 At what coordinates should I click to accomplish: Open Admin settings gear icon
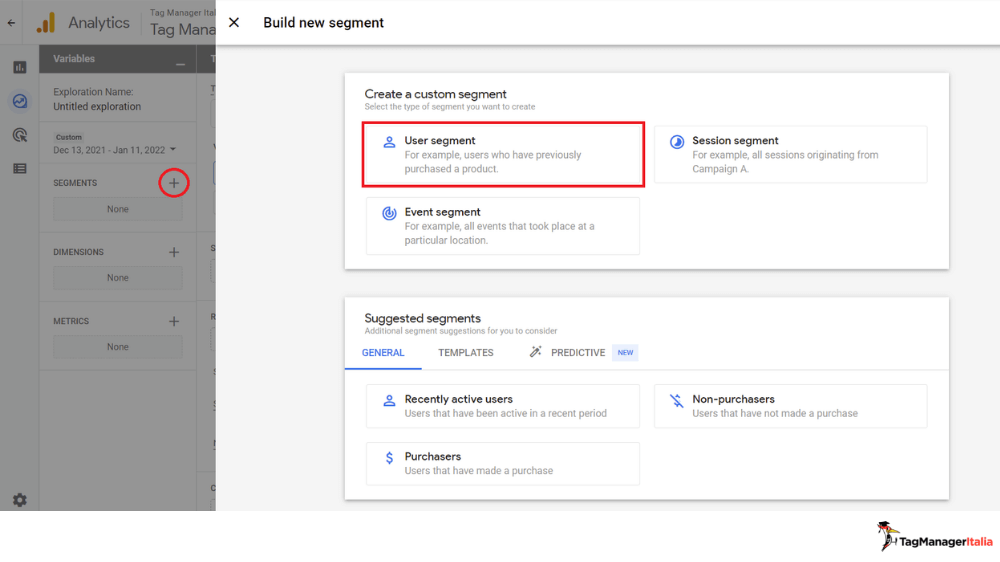point(20,500)
